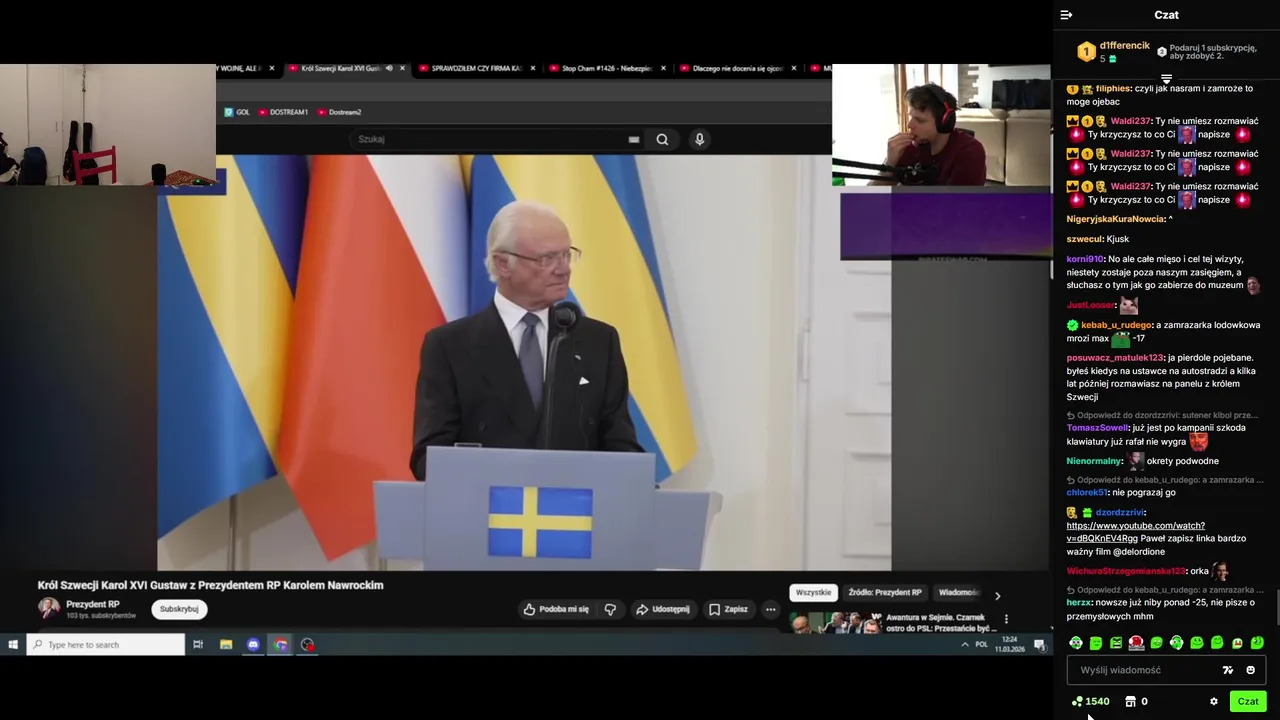Like the video with Podoba mi się

tap(556, 609)
